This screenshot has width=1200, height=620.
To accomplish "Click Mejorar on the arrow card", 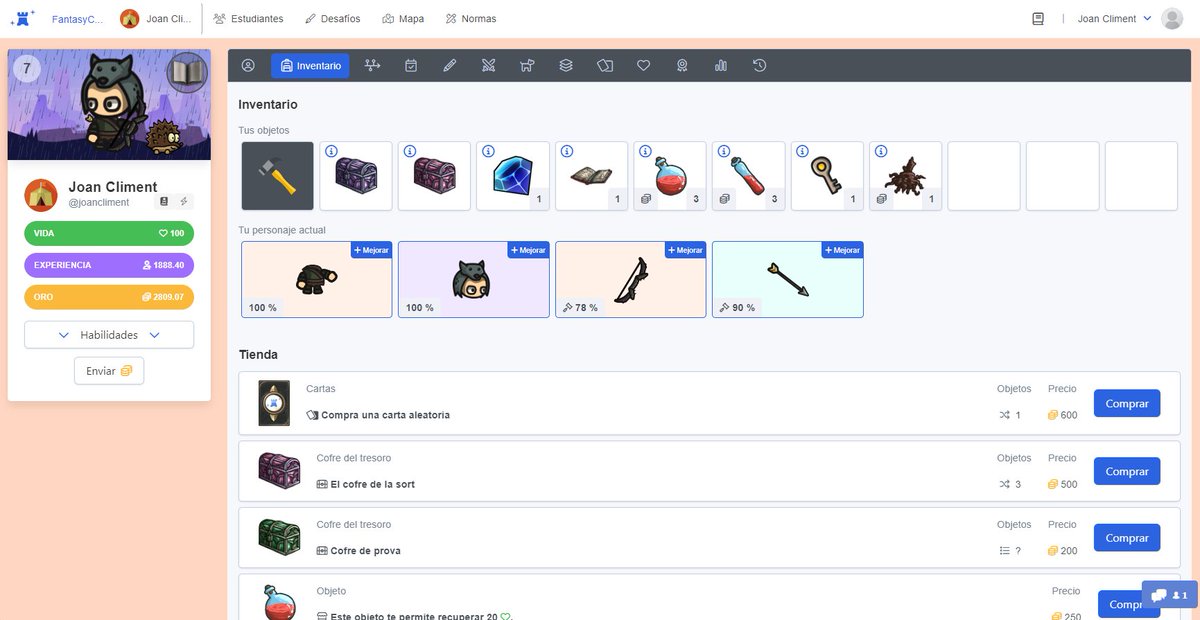I will (842, 250).
